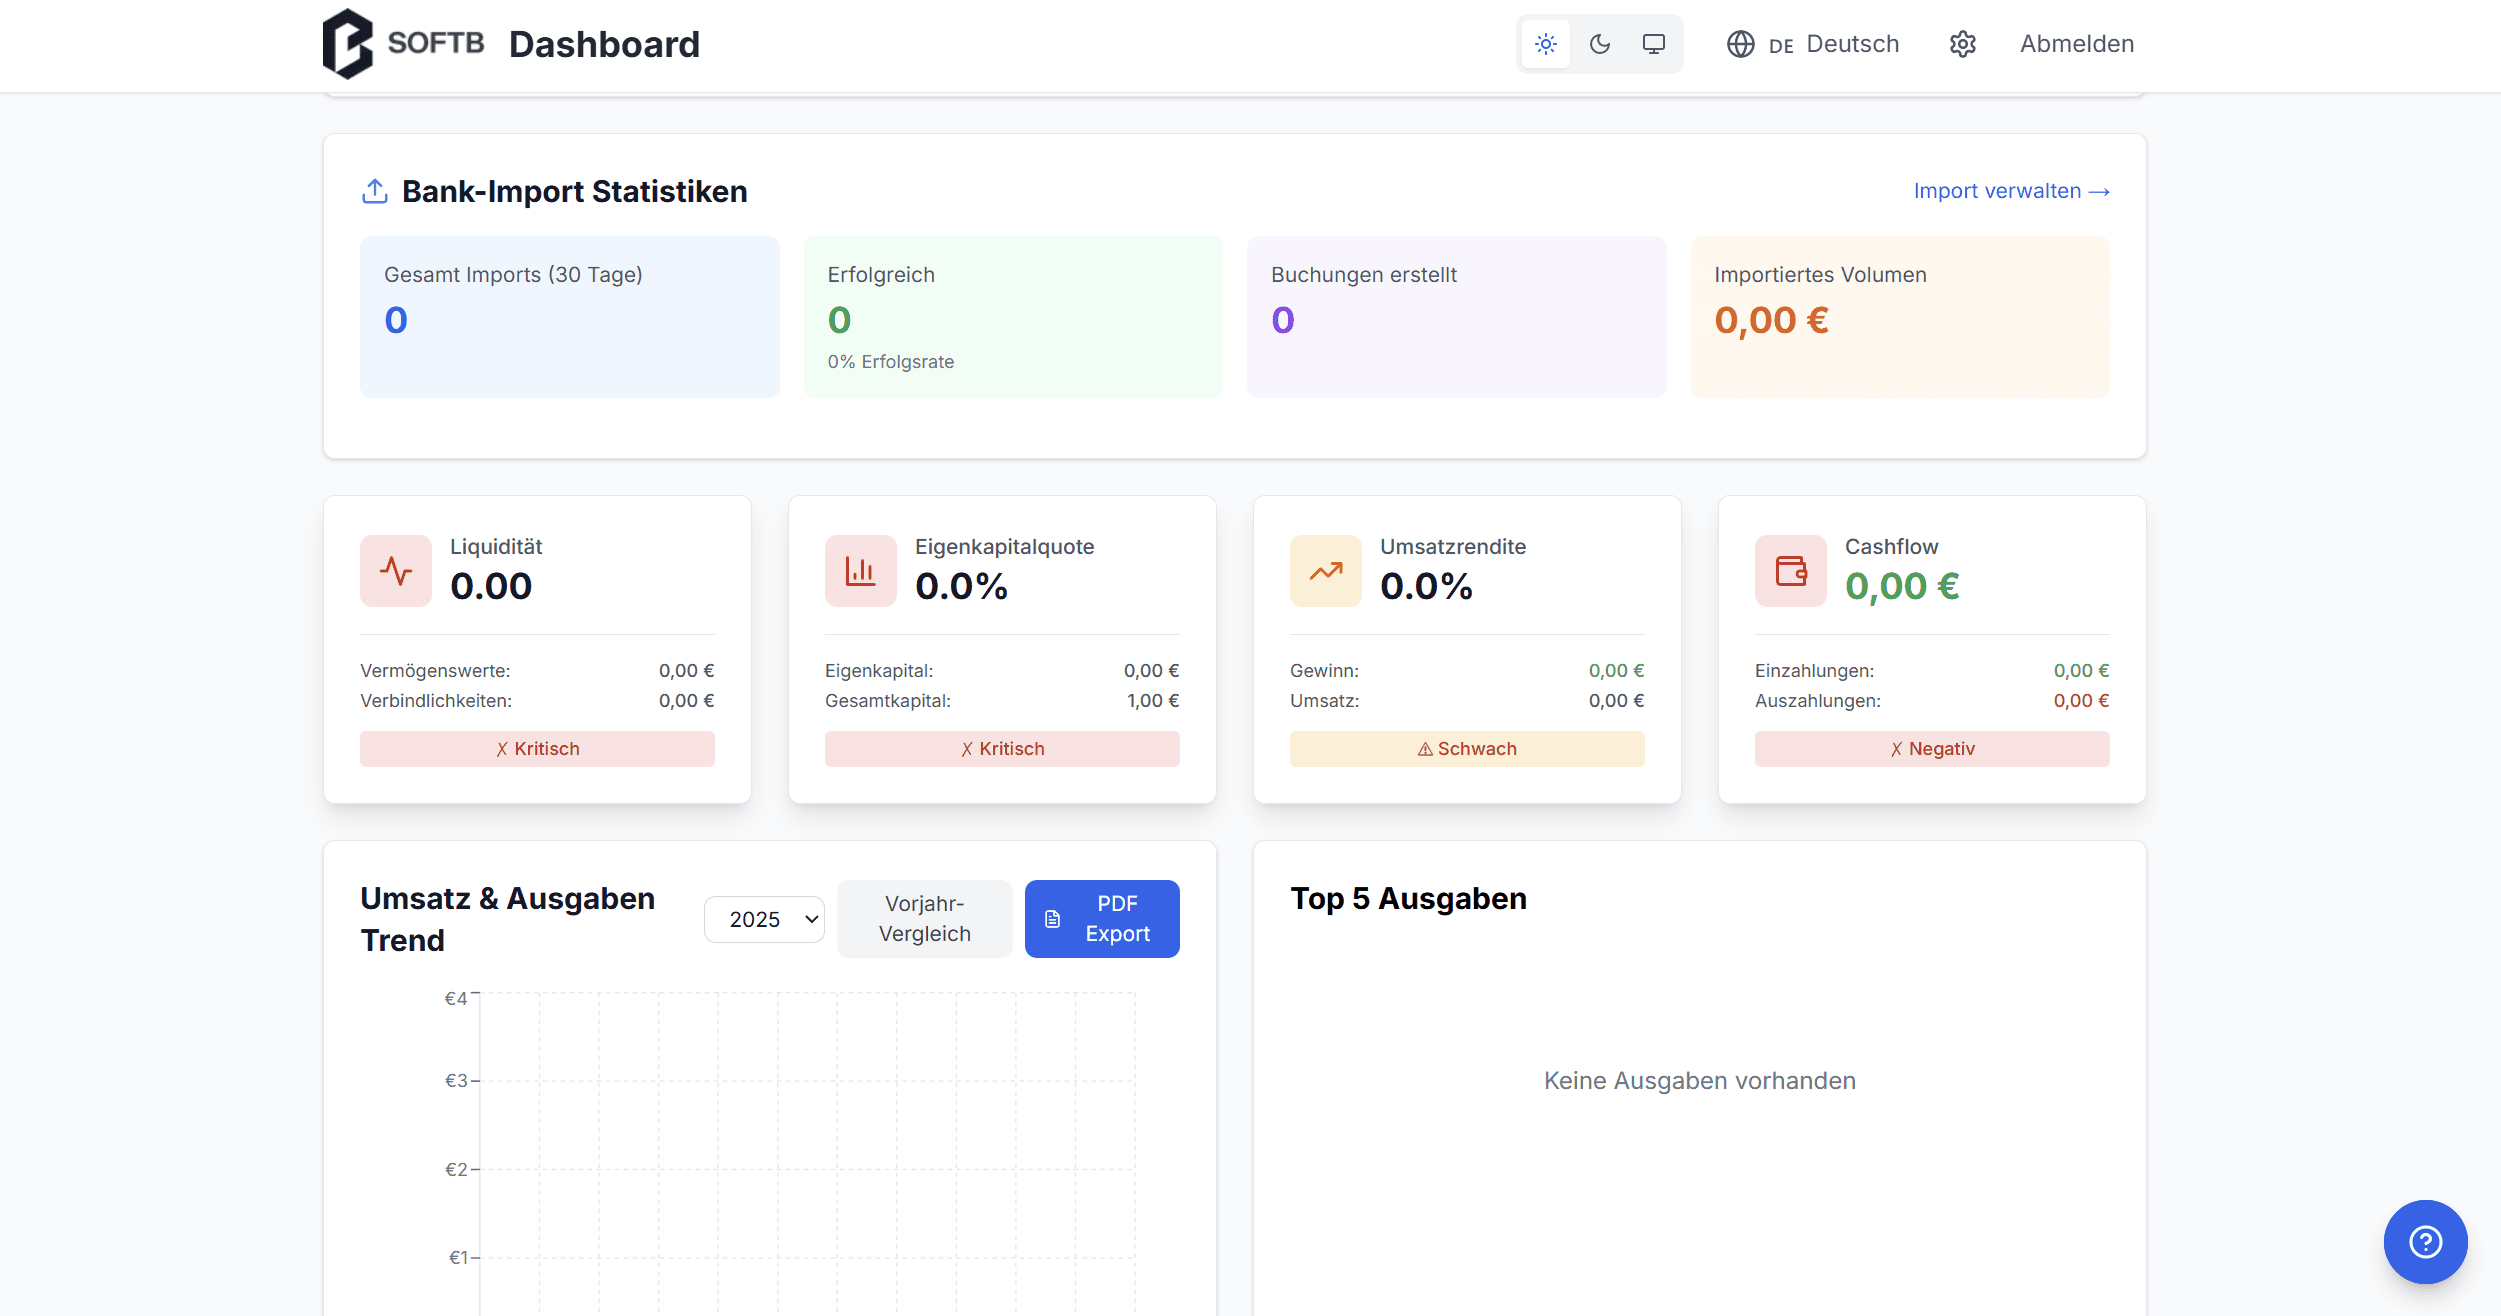Open the help question-mark button

(2425, 1242)
